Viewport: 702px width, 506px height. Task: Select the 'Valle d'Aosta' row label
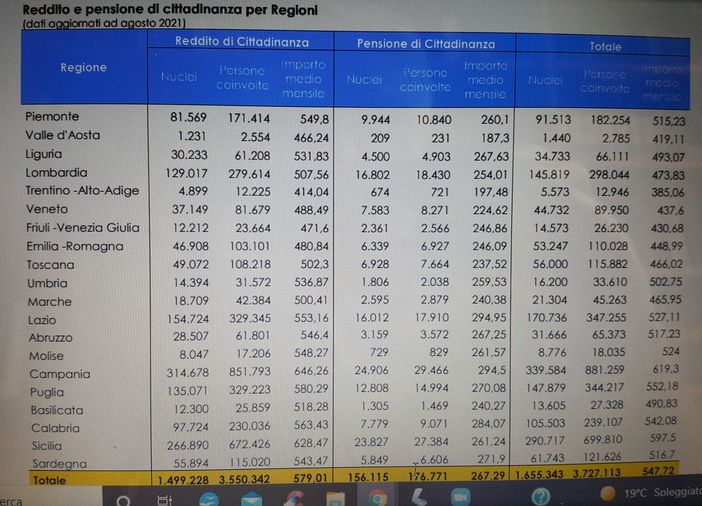tap(62, 135)
